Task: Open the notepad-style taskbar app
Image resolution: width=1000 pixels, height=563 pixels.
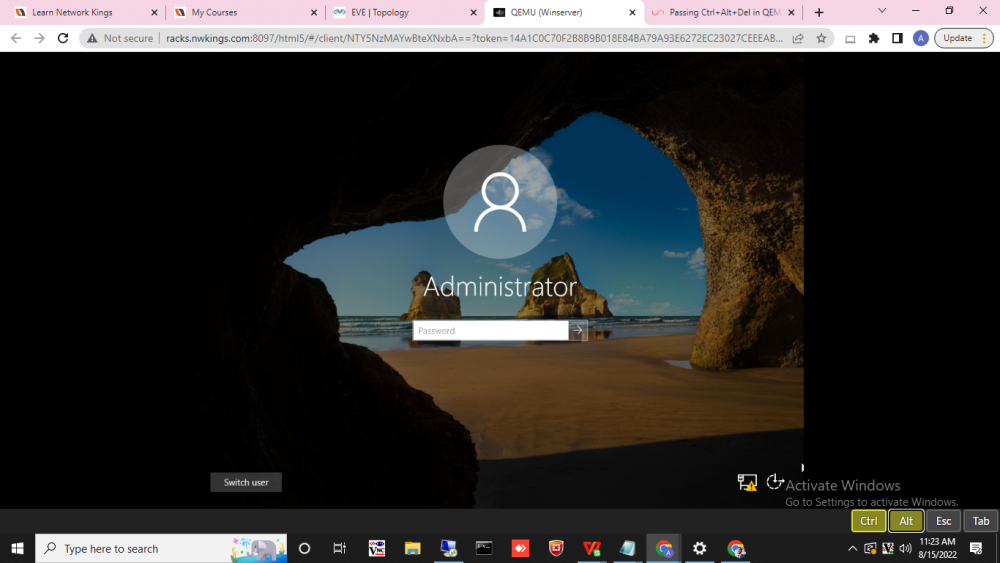Action: coord(628,548)
